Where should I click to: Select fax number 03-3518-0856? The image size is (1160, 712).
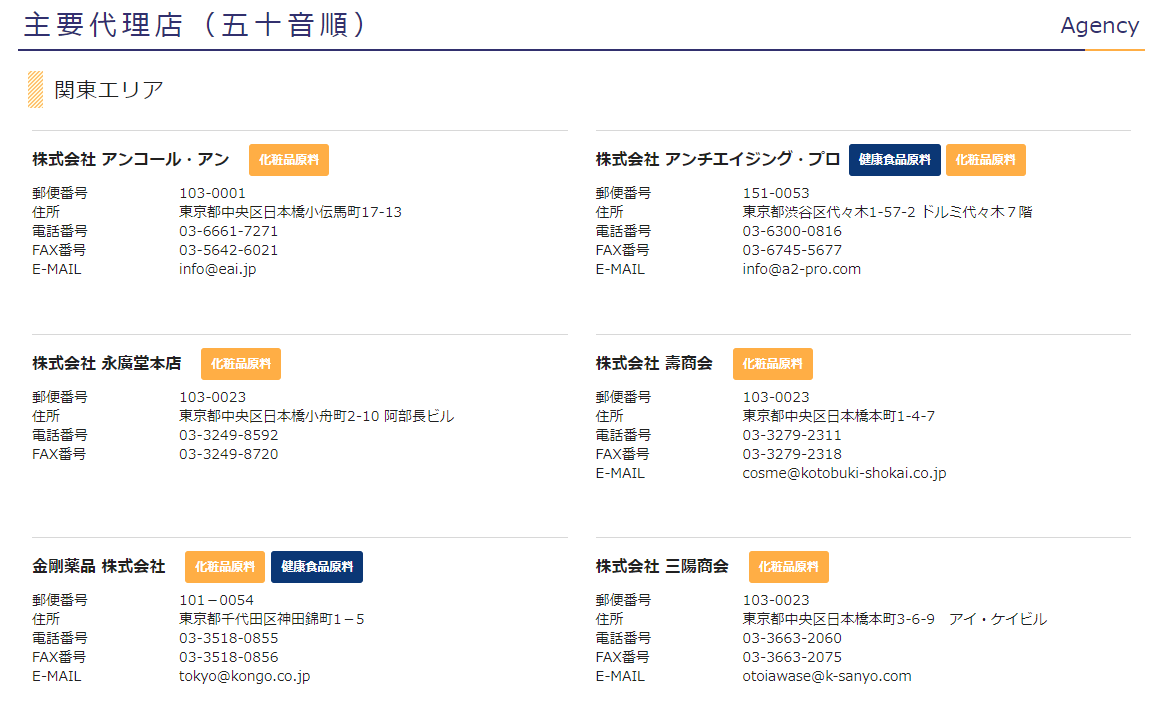229,657
